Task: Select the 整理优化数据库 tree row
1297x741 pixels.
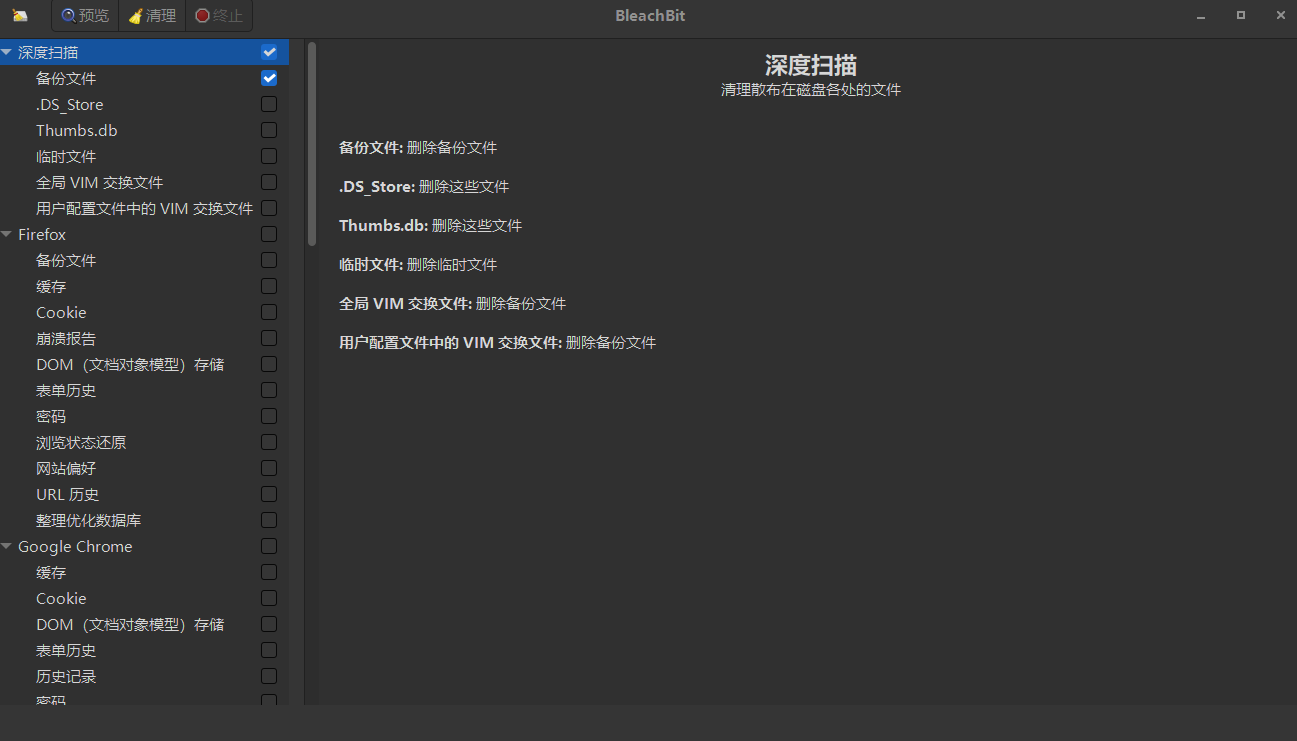Action: pos(144,520)
